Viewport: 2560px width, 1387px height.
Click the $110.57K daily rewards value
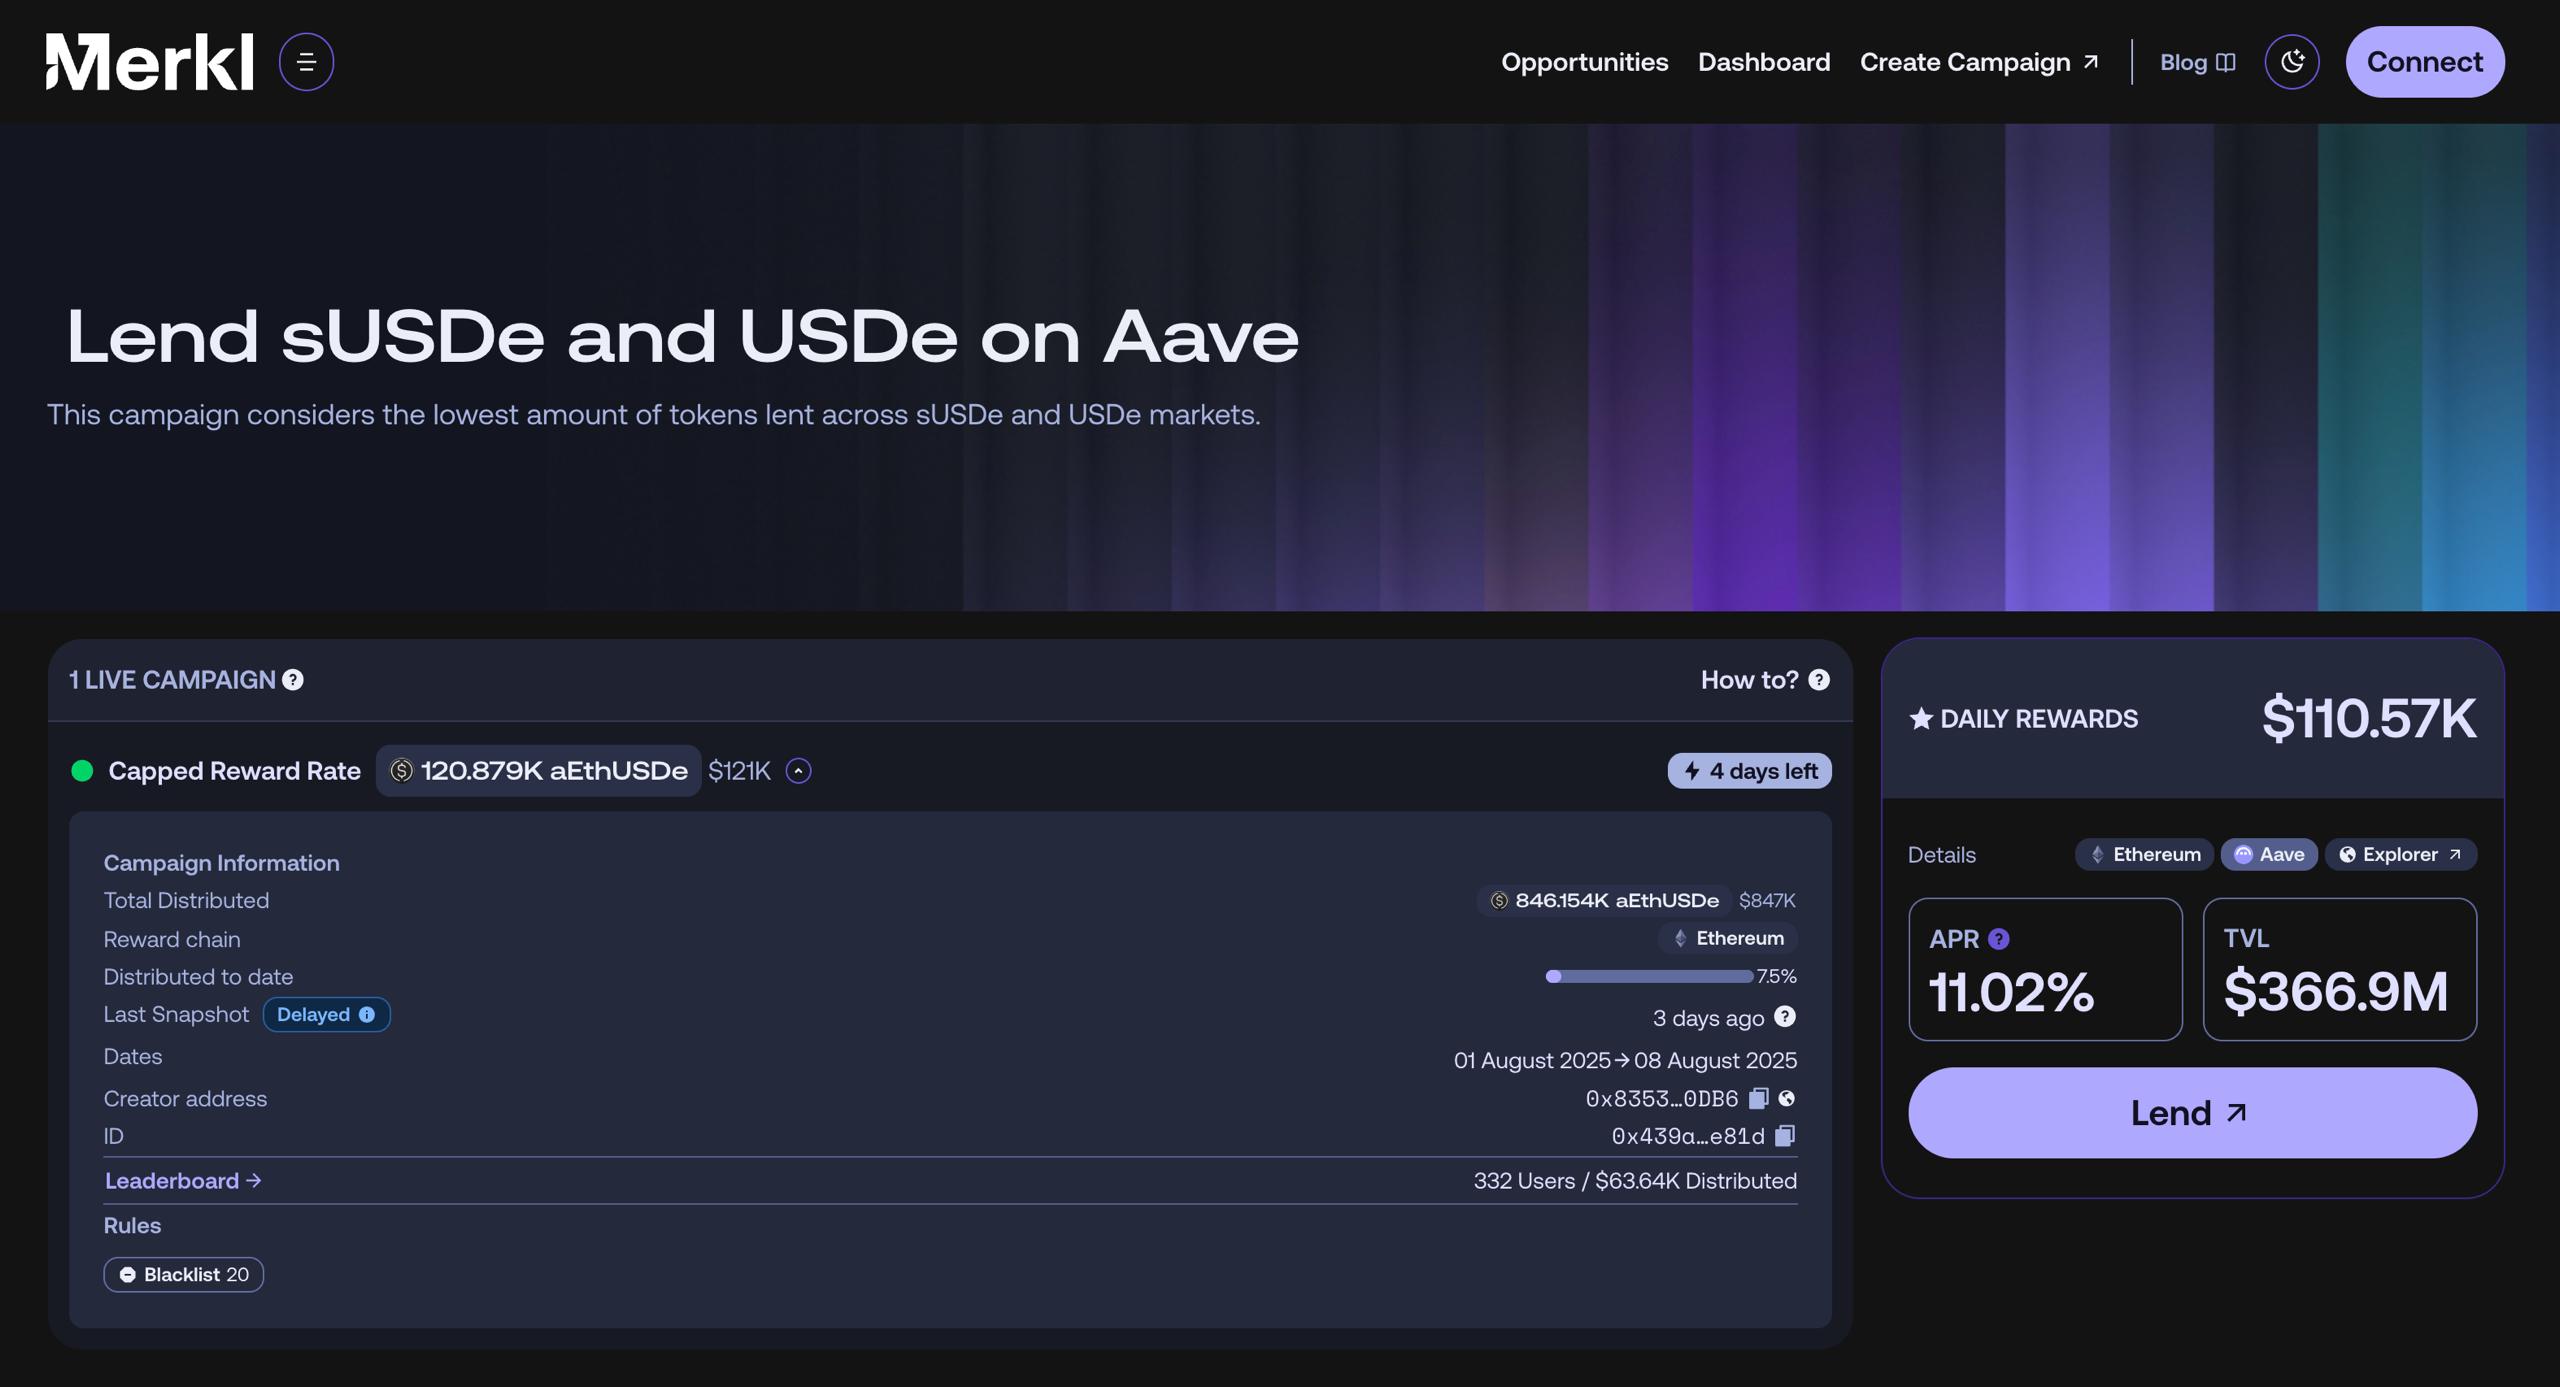(x=2369, y=718)
